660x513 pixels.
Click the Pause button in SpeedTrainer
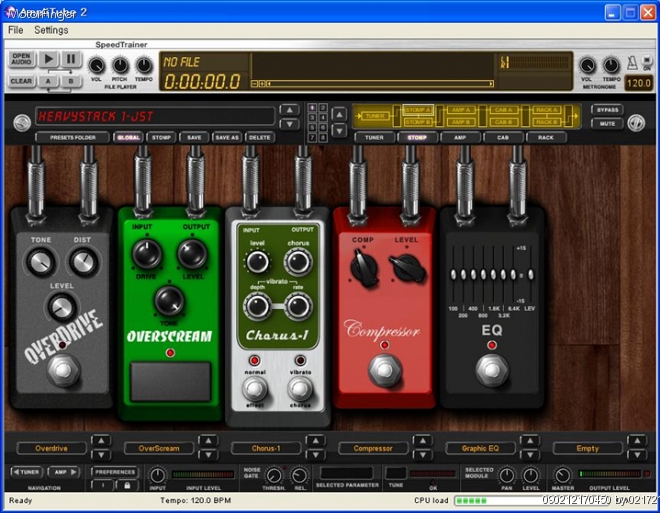(x=72, y=60)
